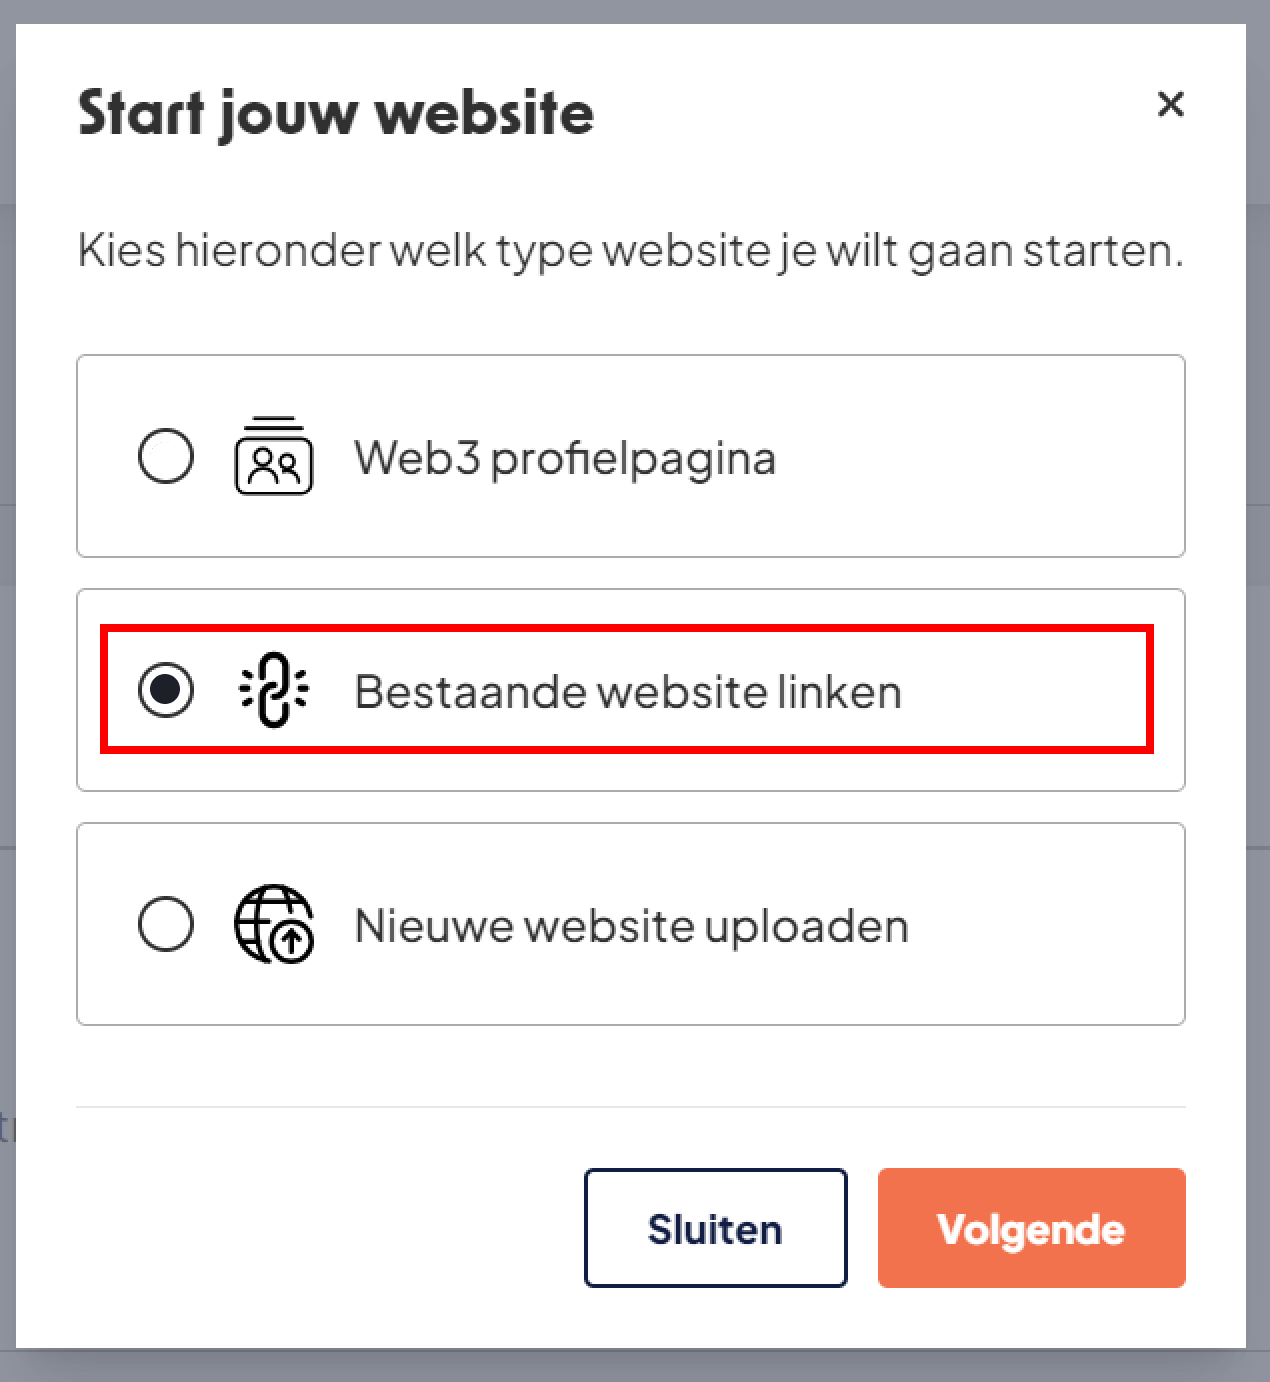Click the chain link icon
This screenshot has height=1382, width=1270.
(x=273, y=690)
